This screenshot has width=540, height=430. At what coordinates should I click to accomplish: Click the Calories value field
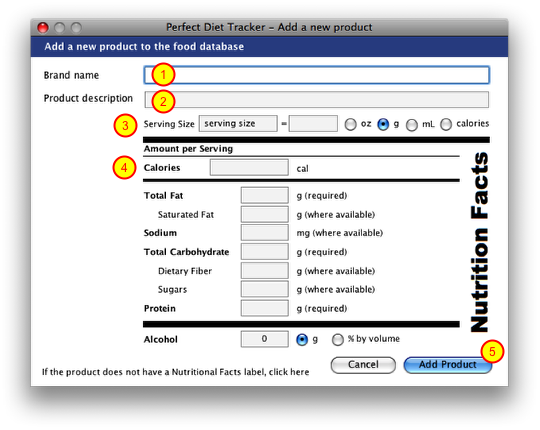point(249,167)
